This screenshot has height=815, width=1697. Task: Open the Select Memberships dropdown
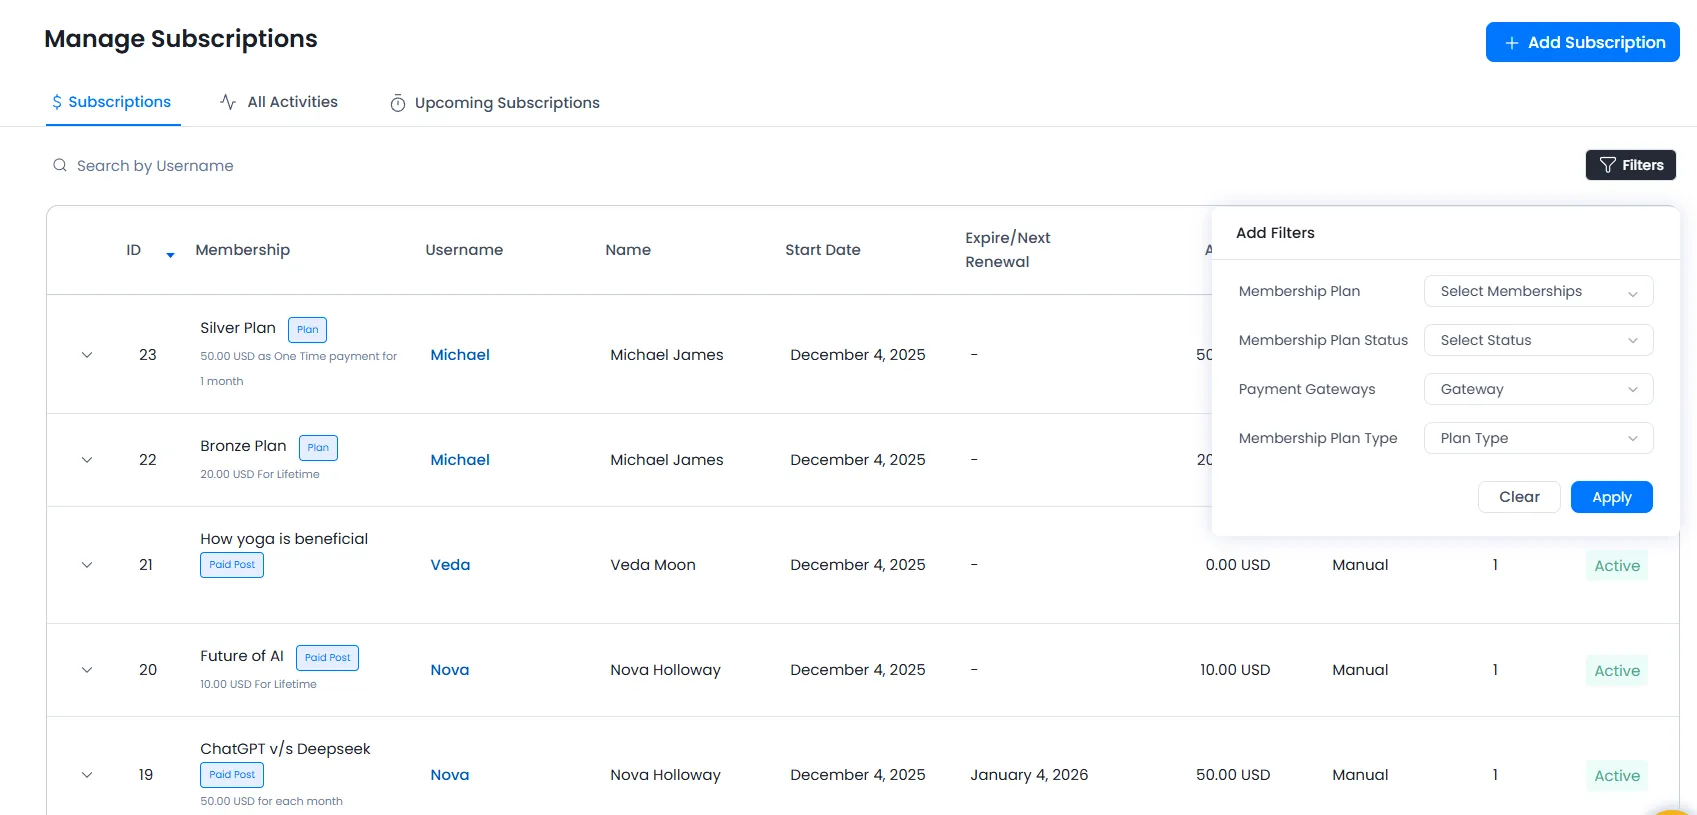pyautogui.click(x=1538, y=291)
